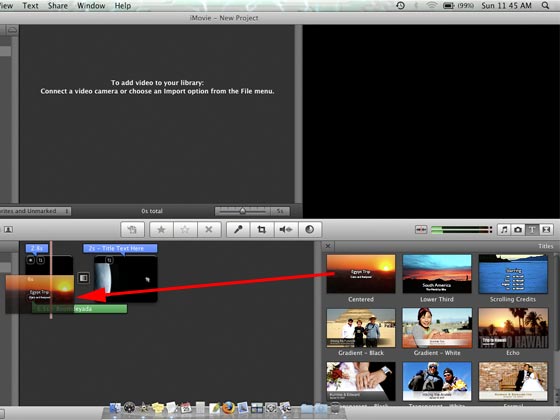Show the photos browser with camera icon
This screenshot has width=560, height=420.
[518, 230]
